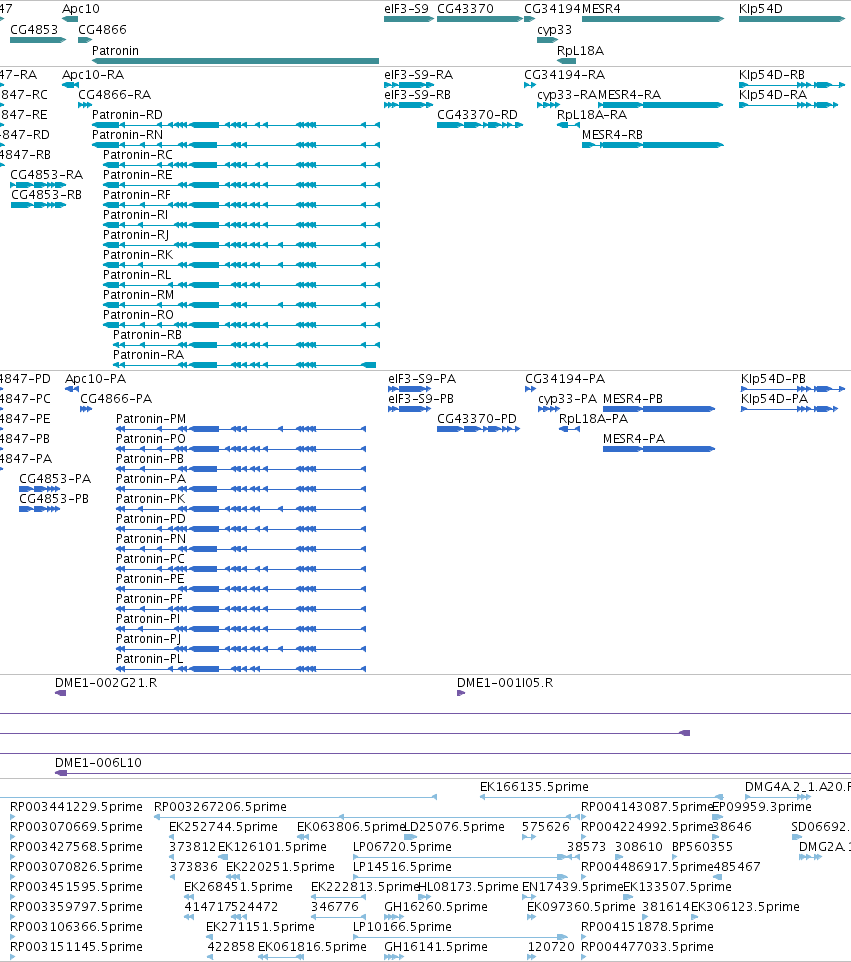The image size is (851, 962).
Task: Select transcript label Patronin-RO
Action: [138, 315]
